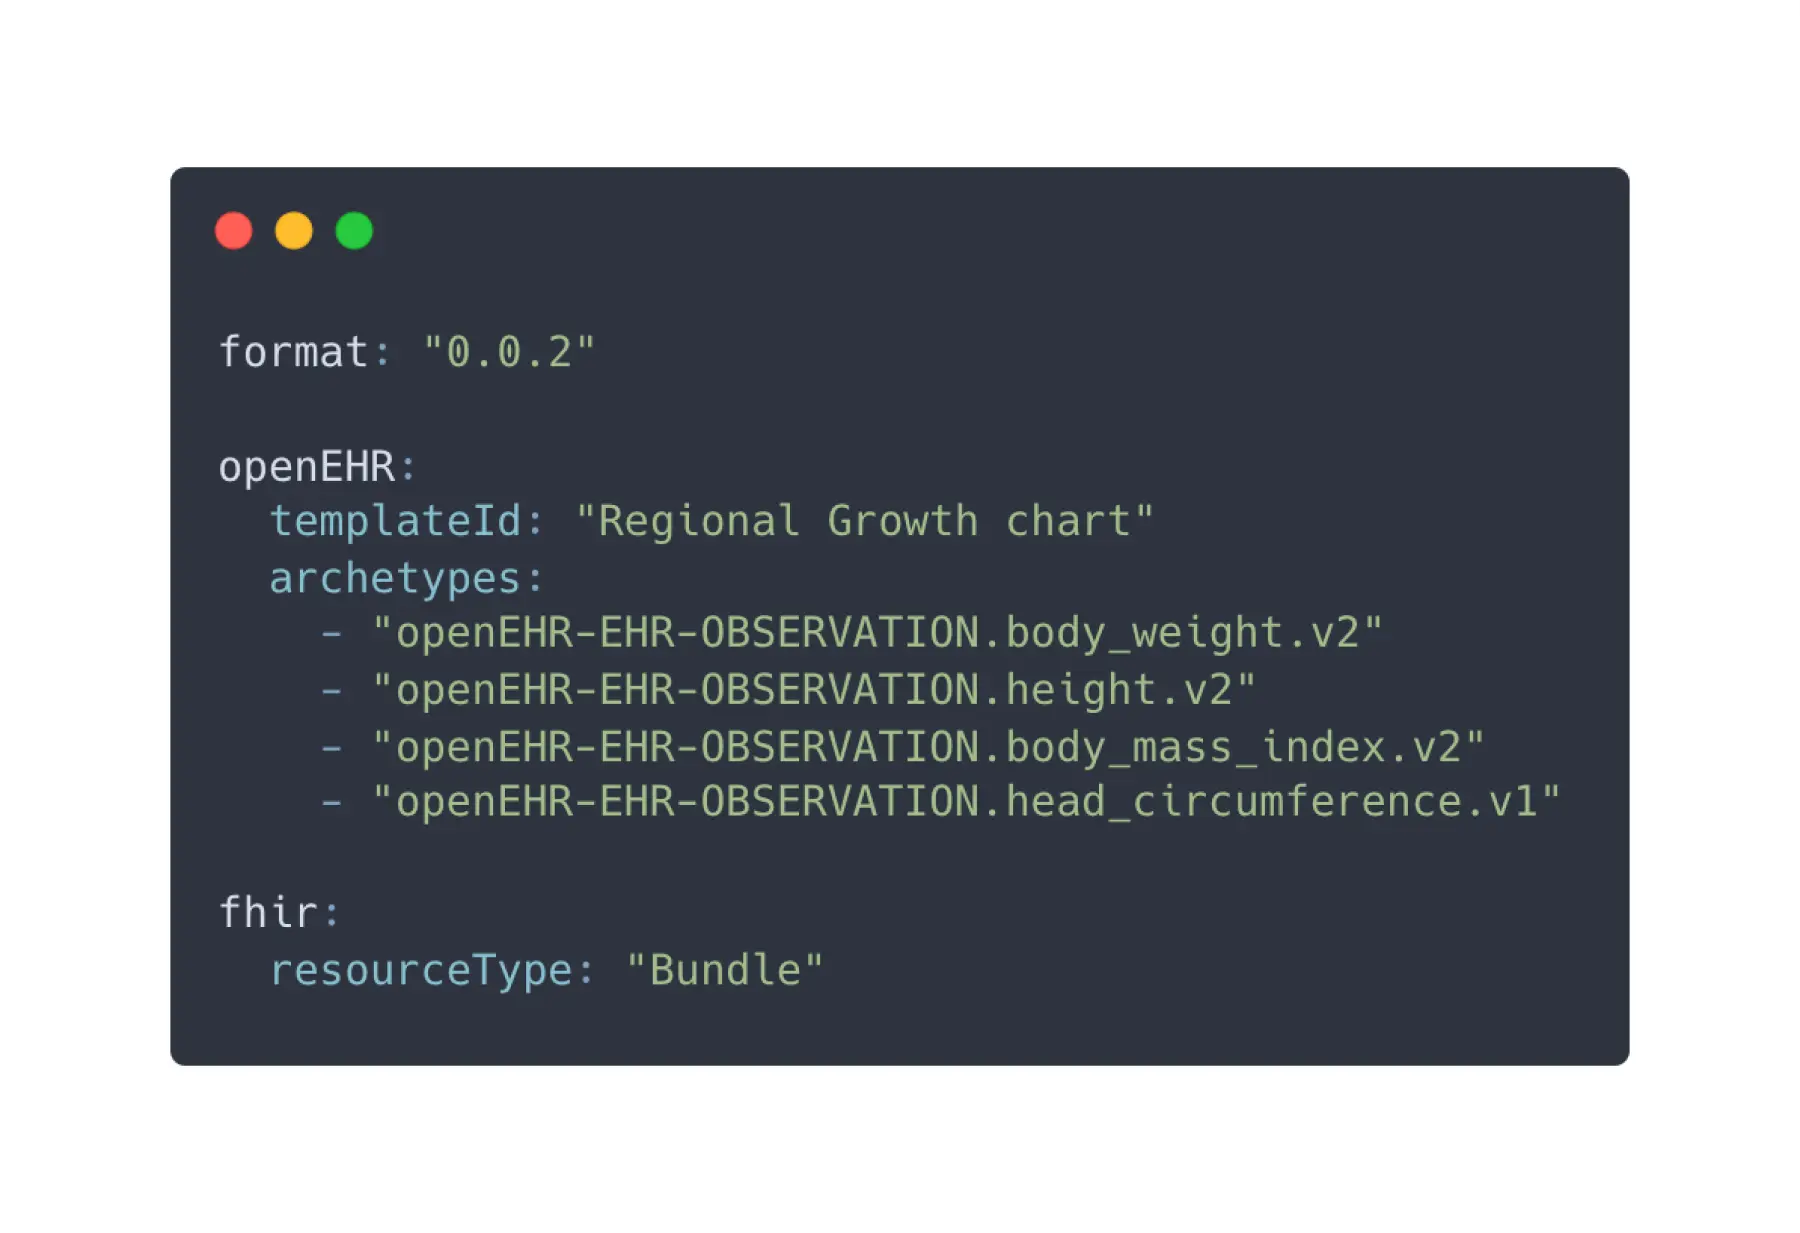1800x1233 pixels.
Task: Click the resourceType property name
Action: (x=421, y=970)
